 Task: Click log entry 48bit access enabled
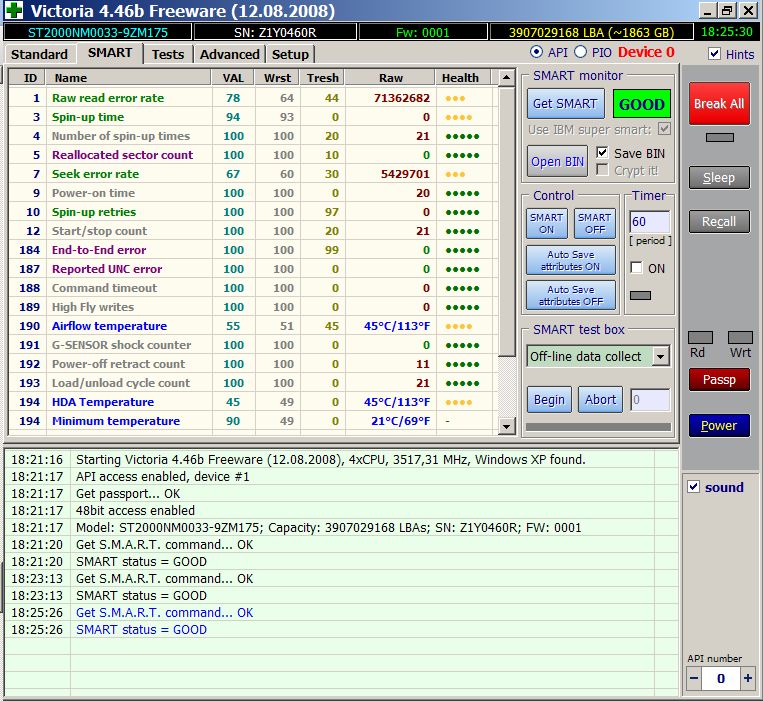coord(135,510)
